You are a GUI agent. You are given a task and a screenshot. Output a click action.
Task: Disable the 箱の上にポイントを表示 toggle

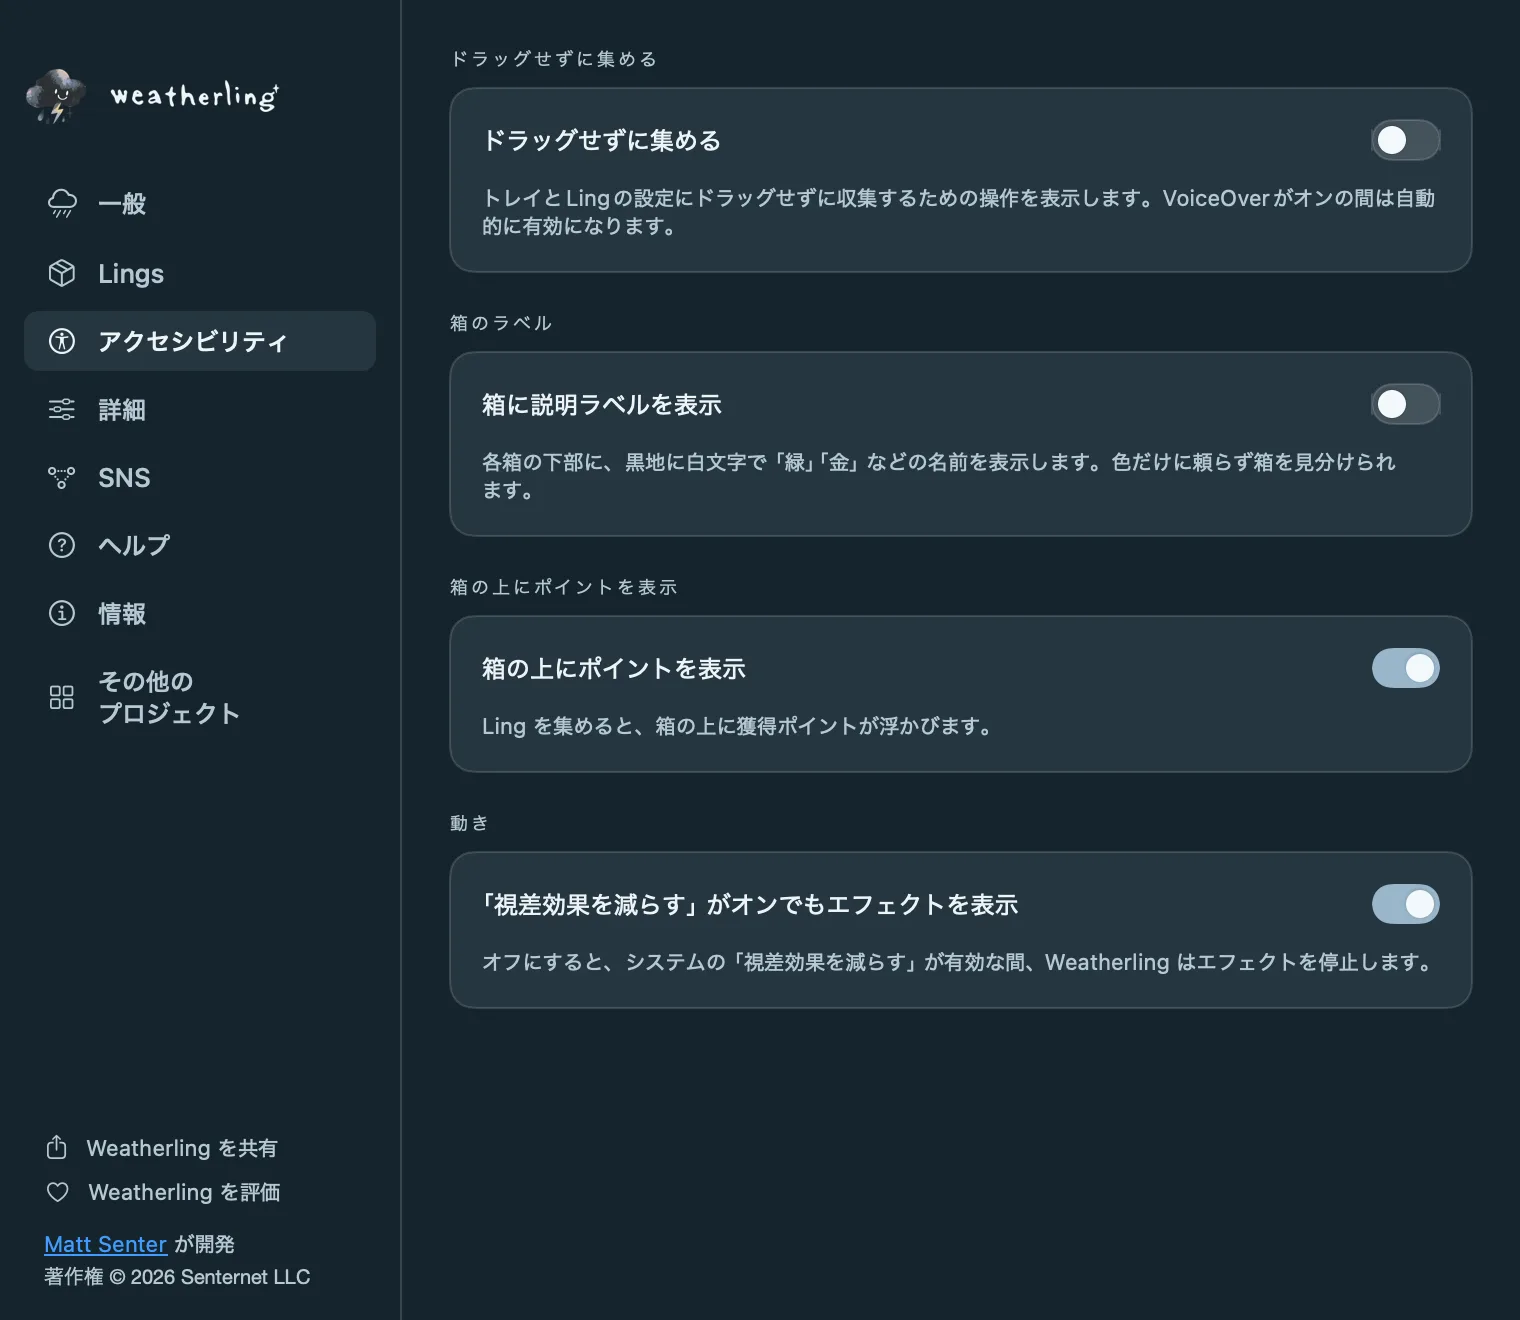pos(1405,668)
